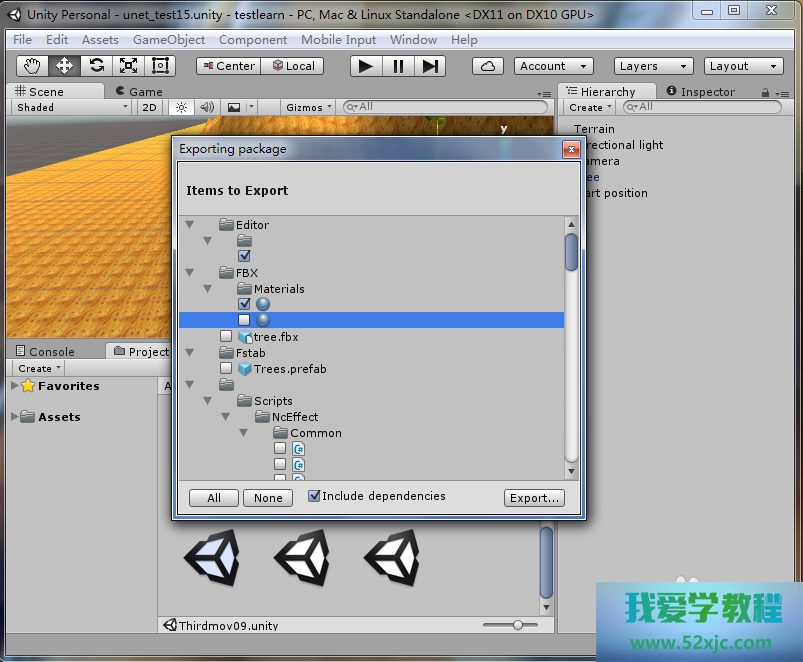Image resolution: width=803 pixels, height=662 pixels.
Task: Select the Scale tool
Action: [x=128, y=66]
